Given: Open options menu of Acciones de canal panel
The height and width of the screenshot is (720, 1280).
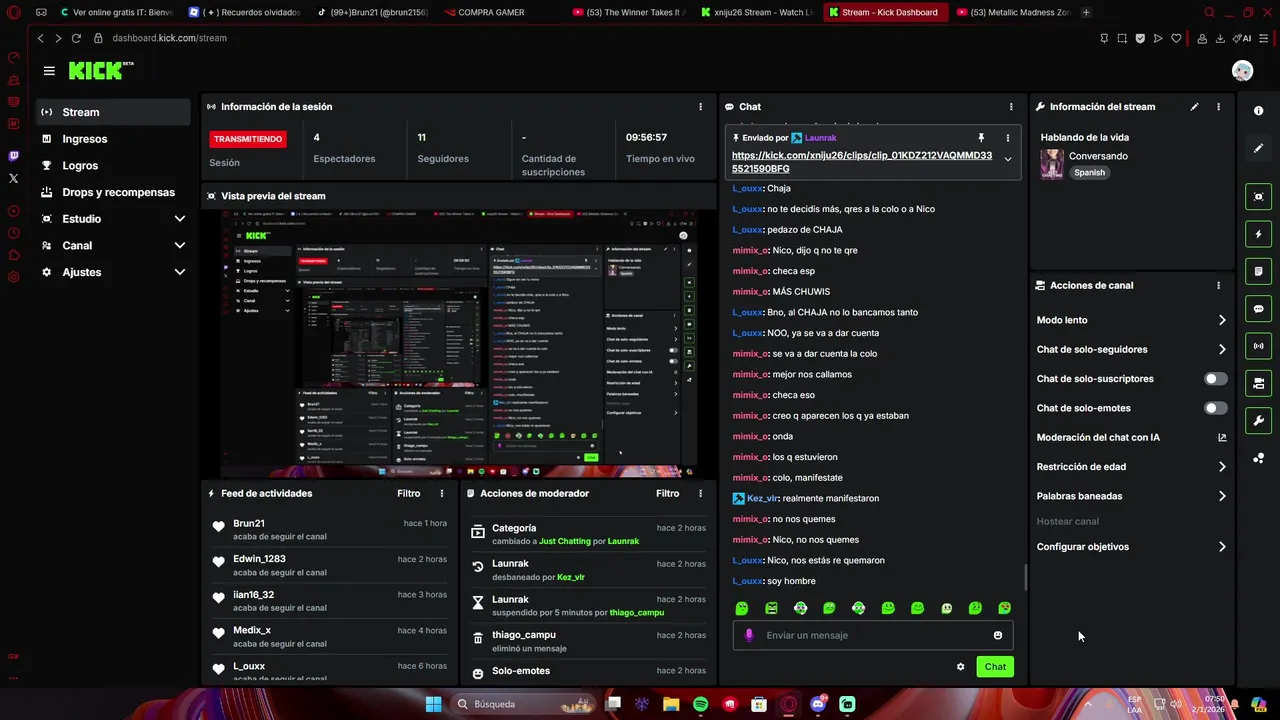Looking at the screenshot, I should click(x=1218, y=285).
